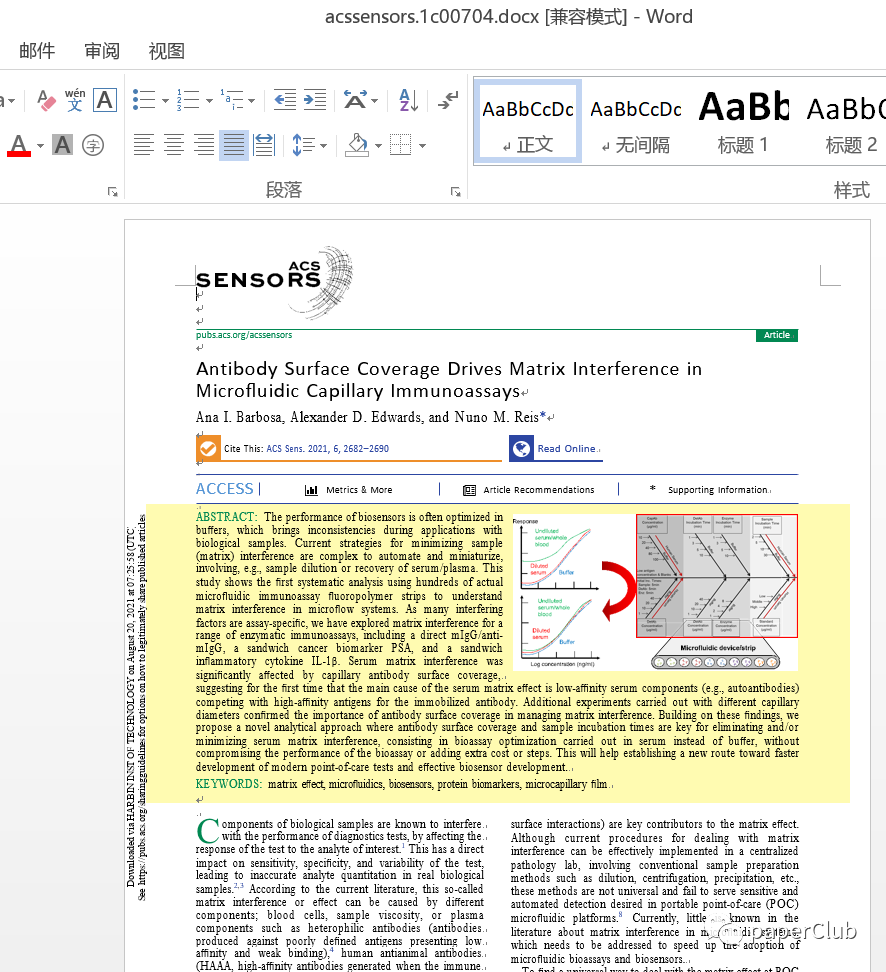Apply multilevel list
886x972 pixels.
coord(231,100)
